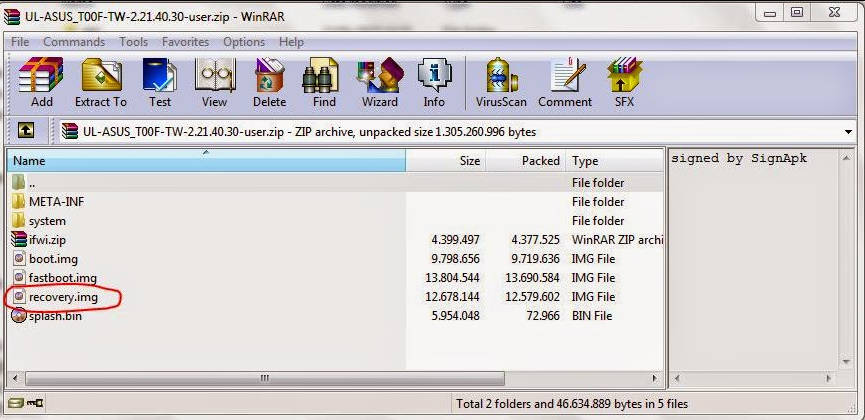
Task: Open the File menu
Action: click(x=20, y=42)
